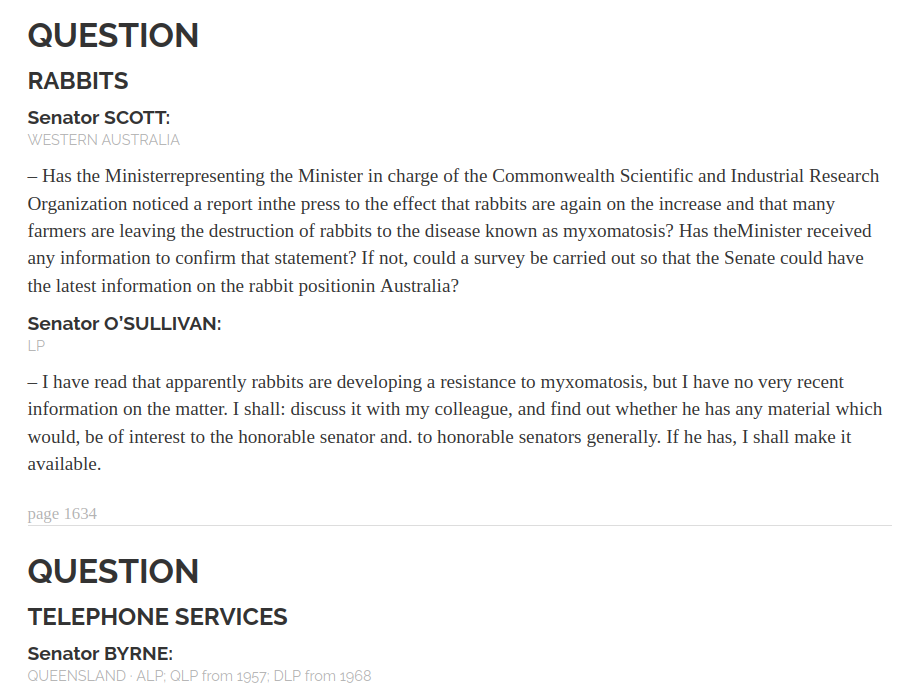Click the second QUESTION heading
Screen dimensions: 919x689
pyautogui.click(x=113, y=571)
